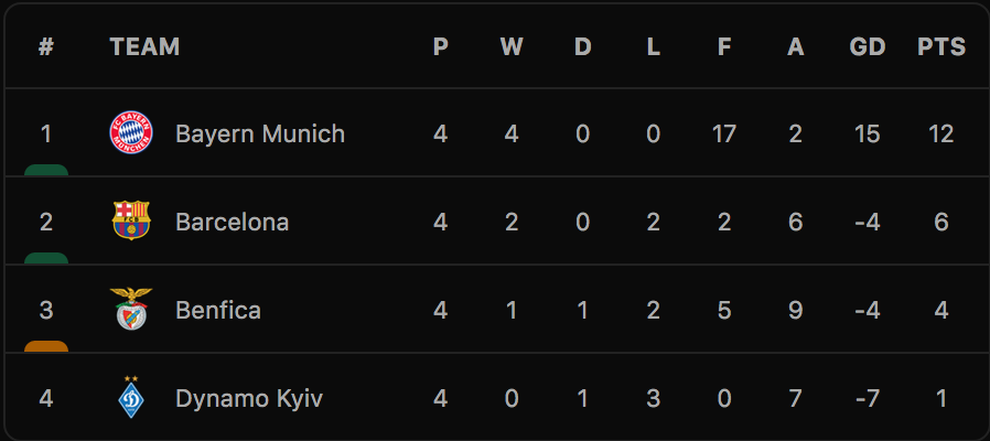Open the Benfica team name
The width and height of the screenshot is (990, 441).
tap(218, 310)
